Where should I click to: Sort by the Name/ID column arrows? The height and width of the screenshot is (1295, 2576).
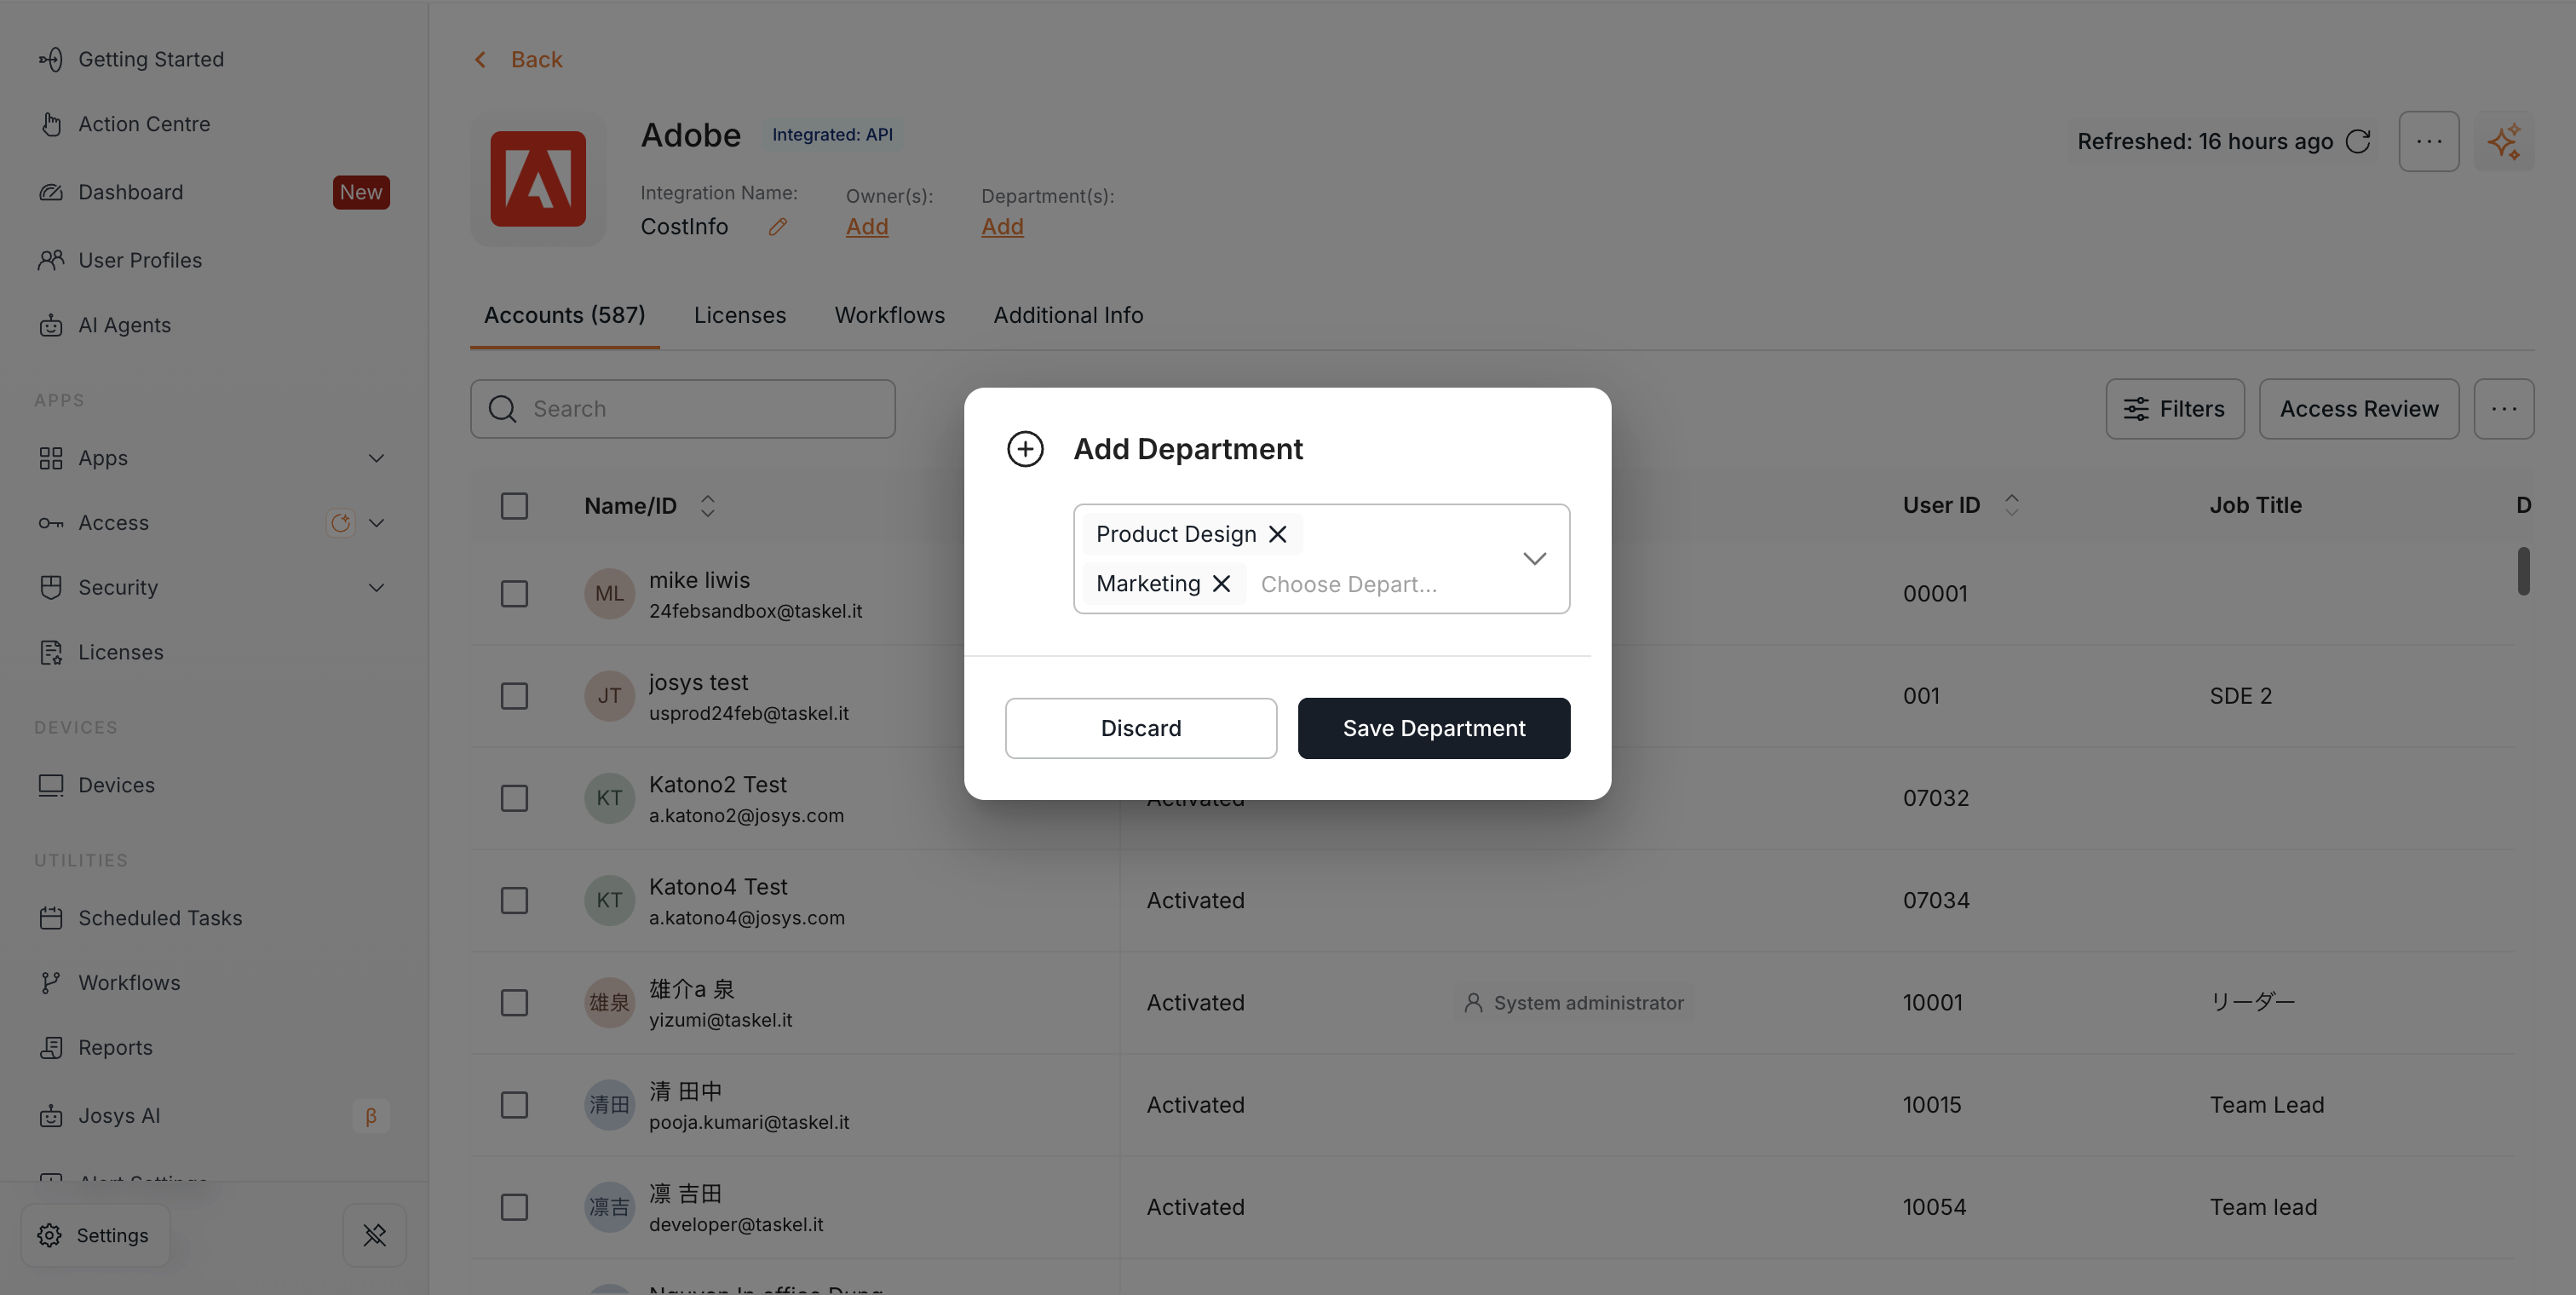707,506
